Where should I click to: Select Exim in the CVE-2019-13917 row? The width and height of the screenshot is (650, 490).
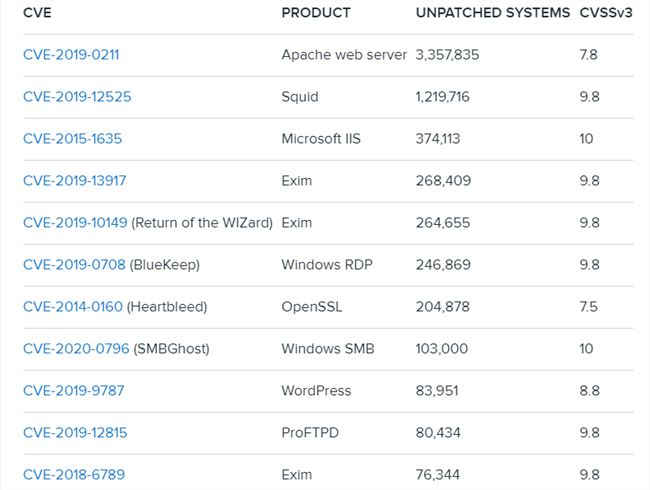296,181
